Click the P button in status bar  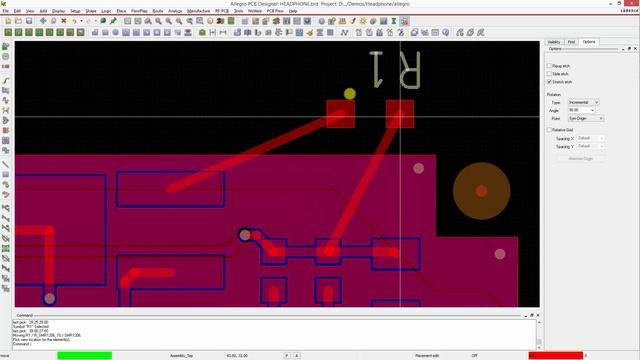point(287,356)
